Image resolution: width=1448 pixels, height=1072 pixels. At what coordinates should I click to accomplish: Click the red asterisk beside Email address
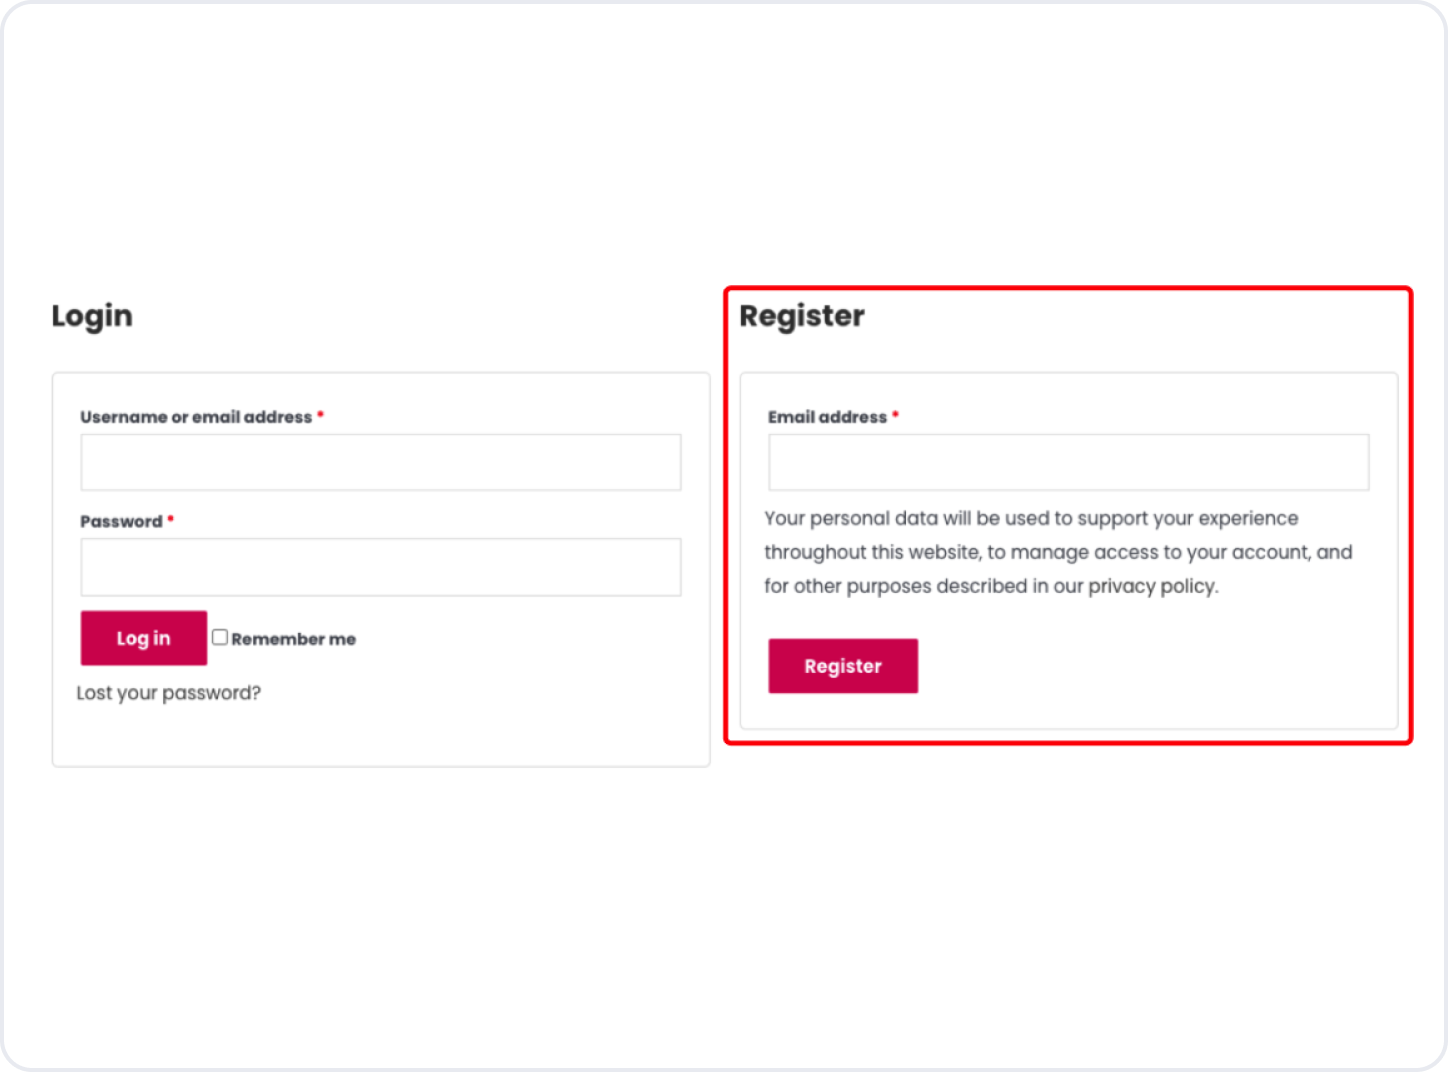point(895,415)
